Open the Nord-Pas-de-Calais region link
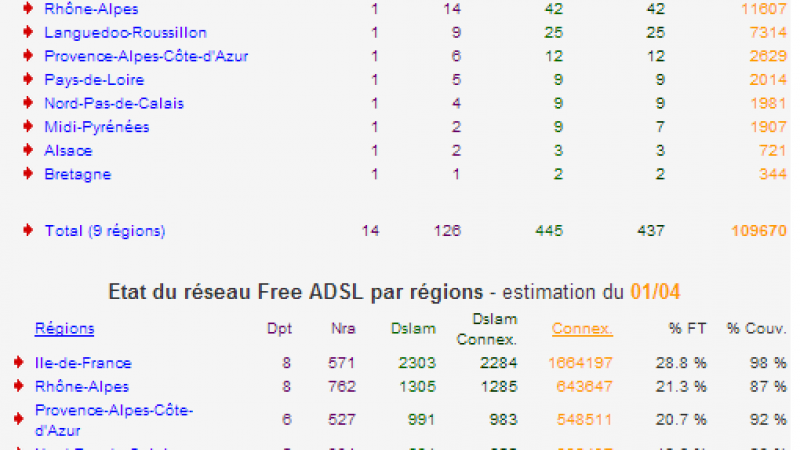The height and width of the screenshot is (450, 800). pyautogui.click(x=114, y=104)
